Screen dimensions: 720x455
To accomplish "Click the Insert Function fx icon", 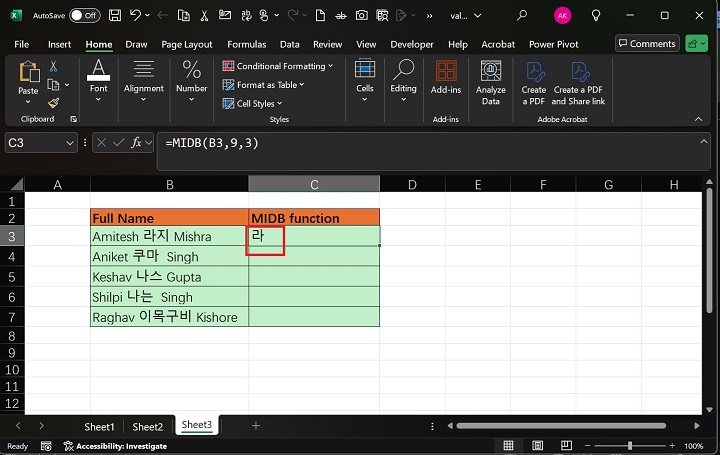I will pos(138,143).
